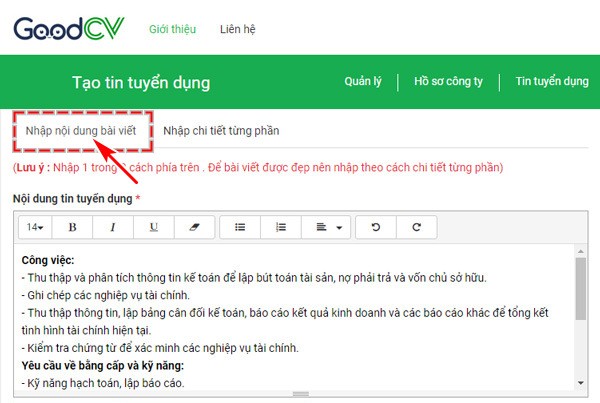Screen dimensions: 600x403
Task: Insert a bulleted list
Action: (x=240, y=227)
